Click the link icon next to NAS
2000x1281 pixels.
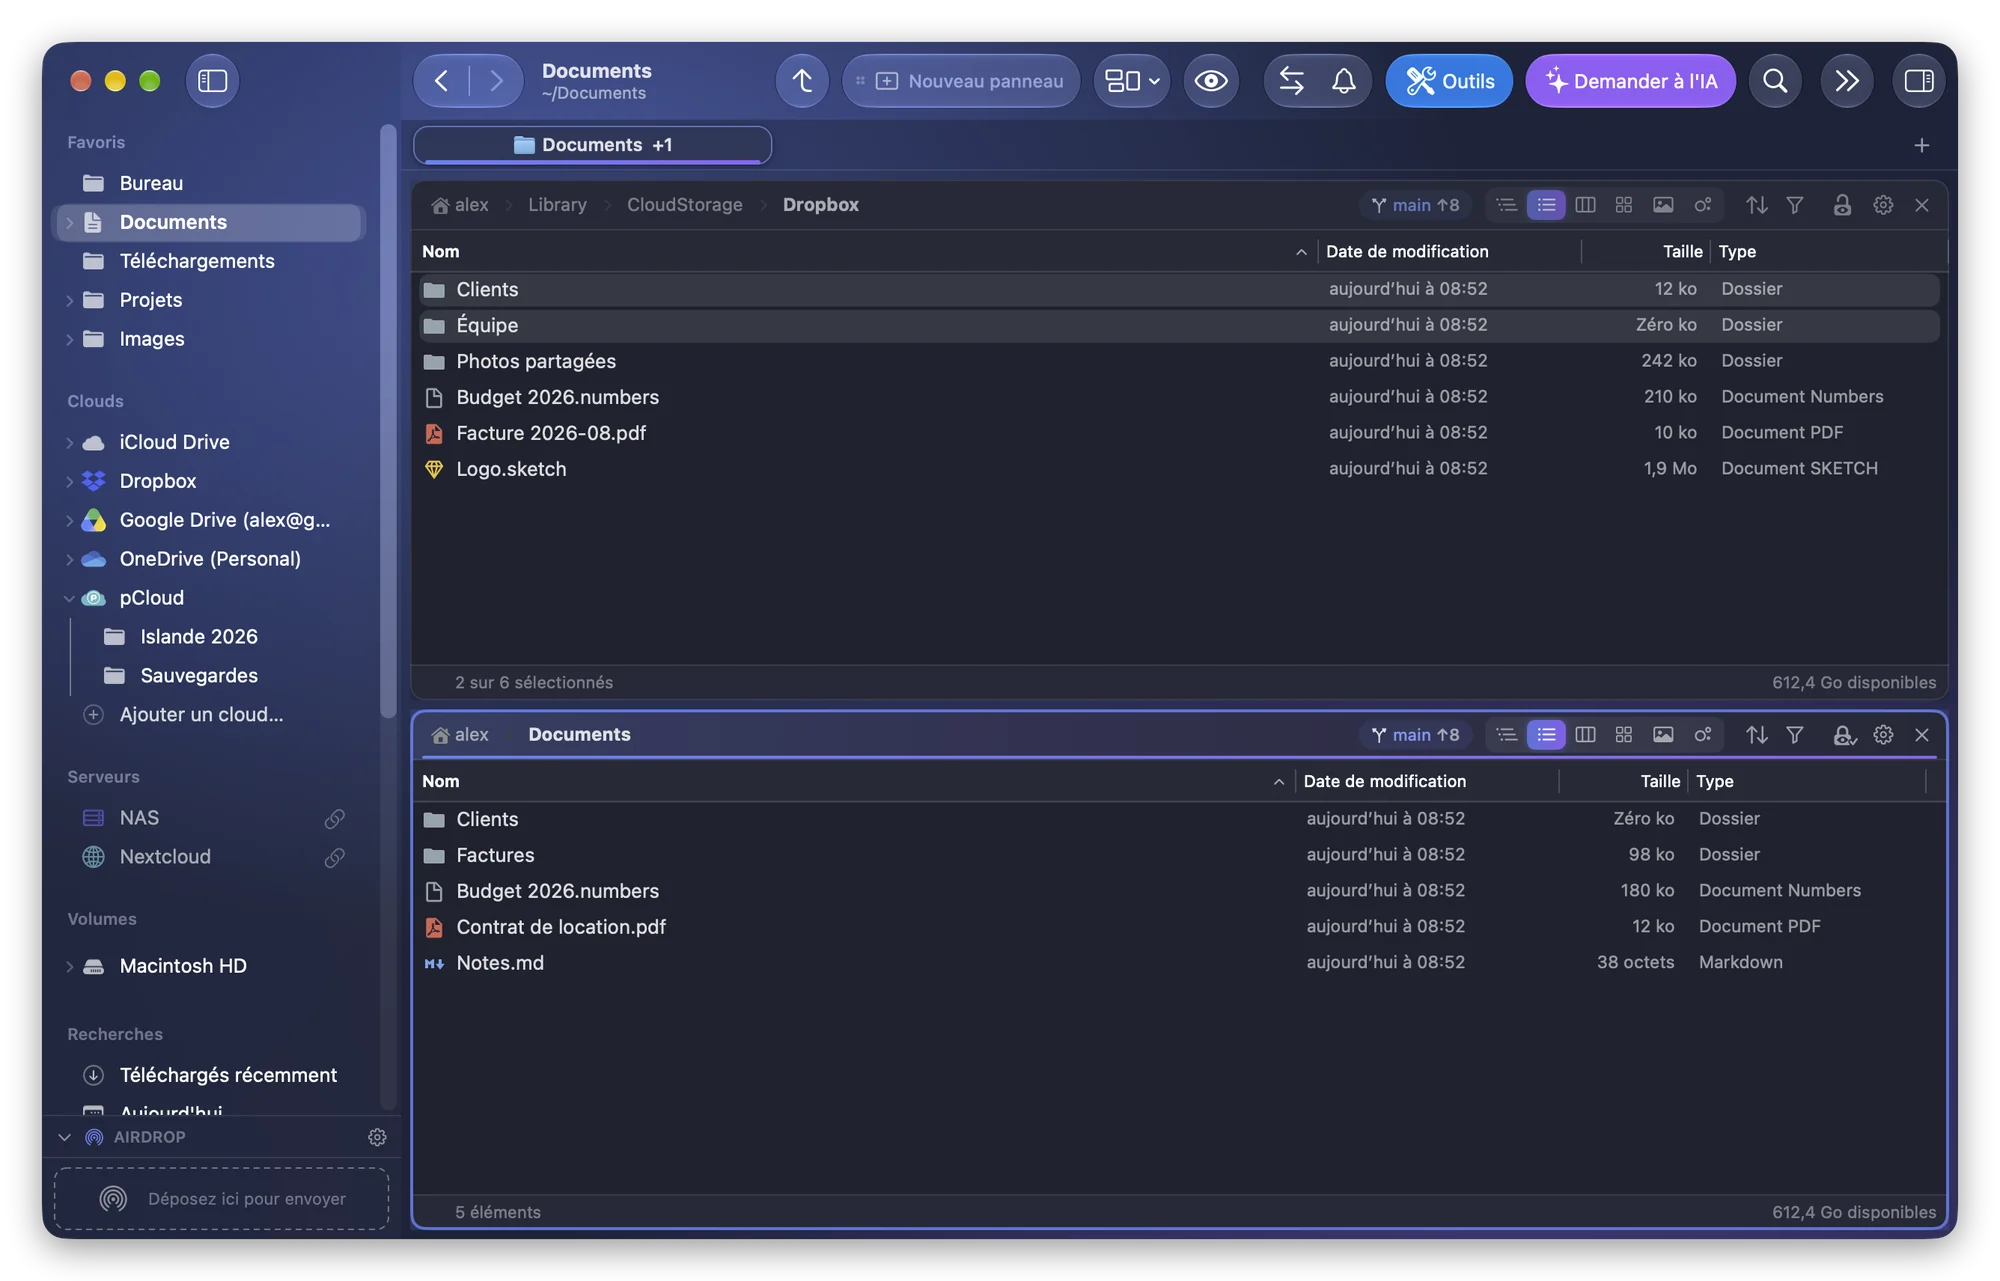click(x=335, y=819)
